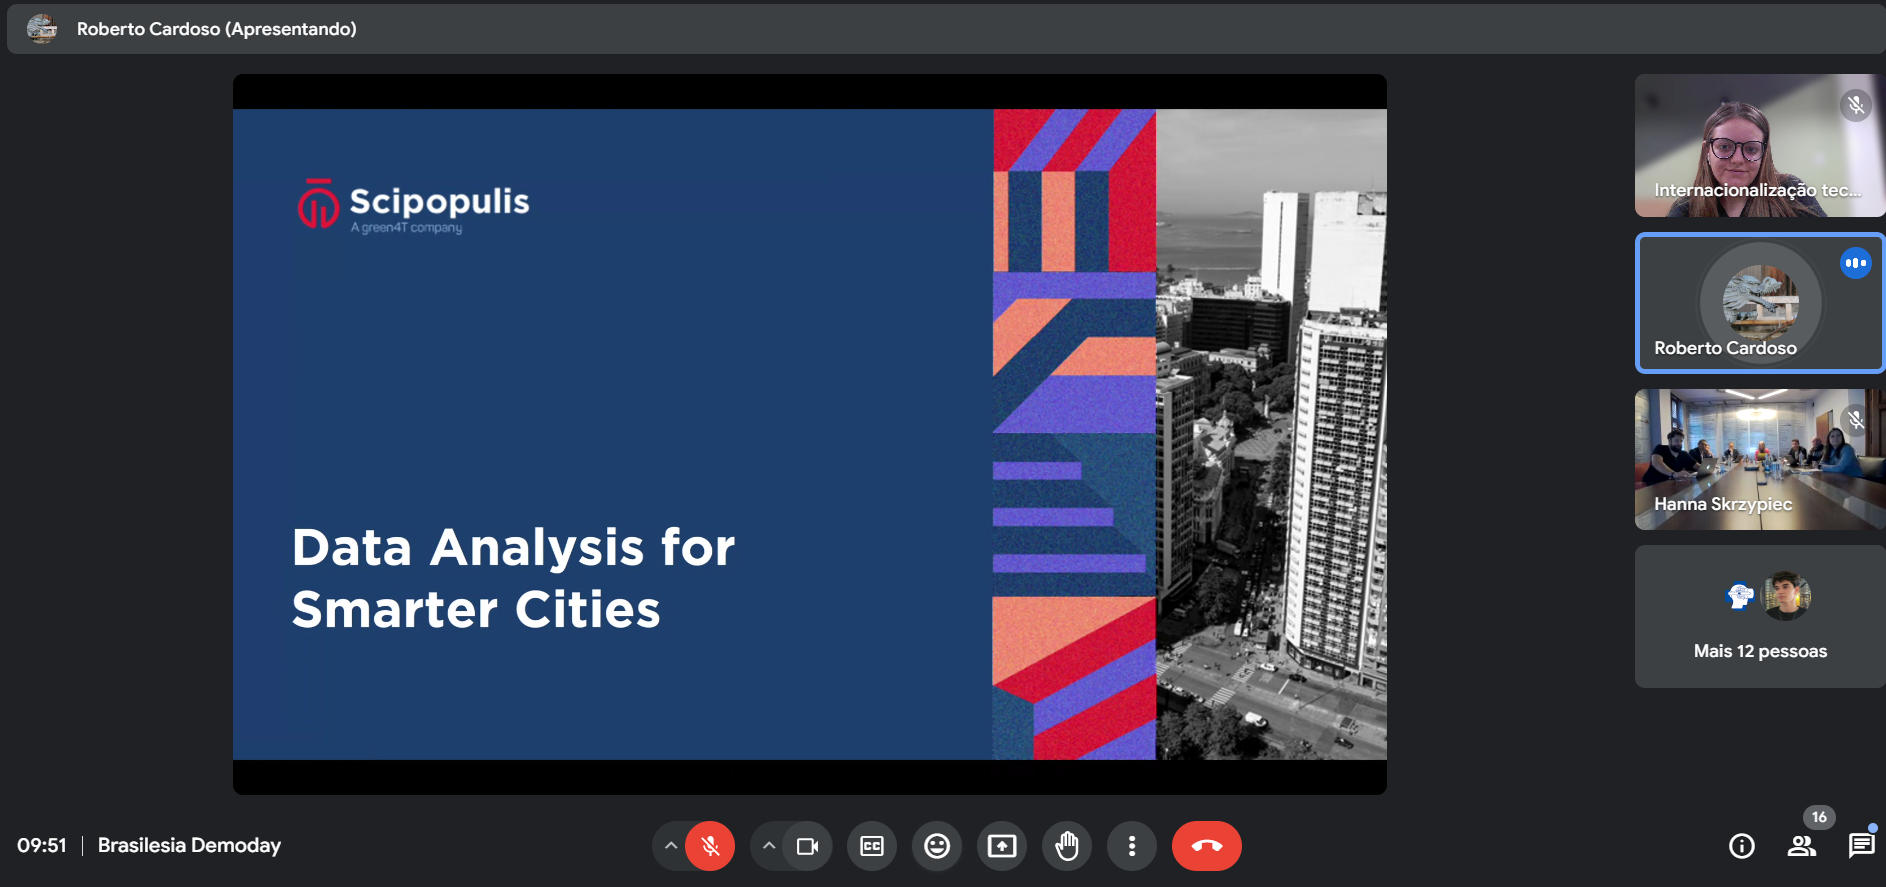Viewport: 1886px width, 887px height.
Task: Open meeting details info icon
Action: point(1741,846)
